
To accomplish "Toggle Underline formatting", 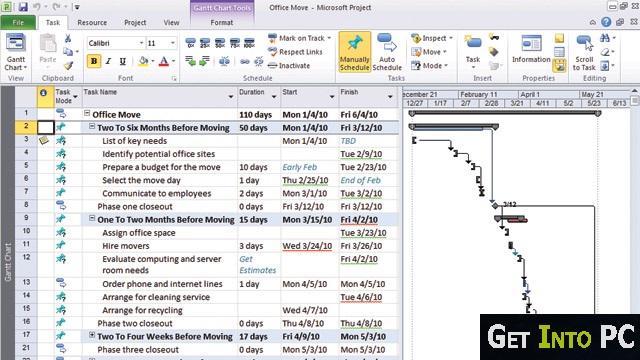I will coord(122,61).
